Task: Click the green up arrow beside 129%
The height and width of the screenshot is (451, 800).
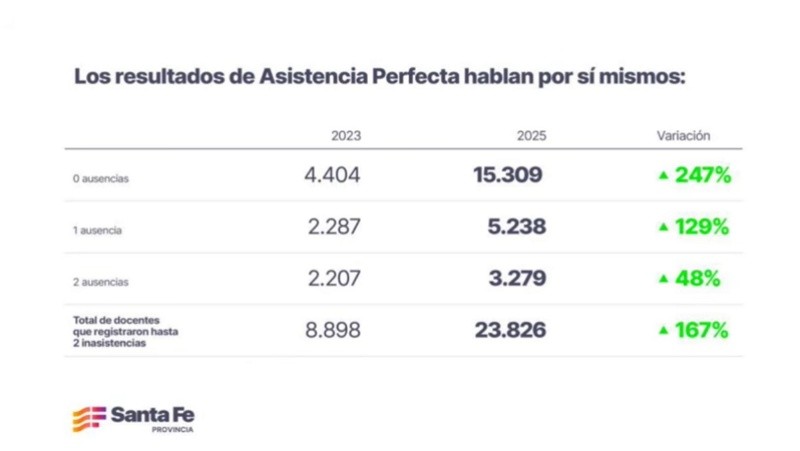Action: pos(662,228)
